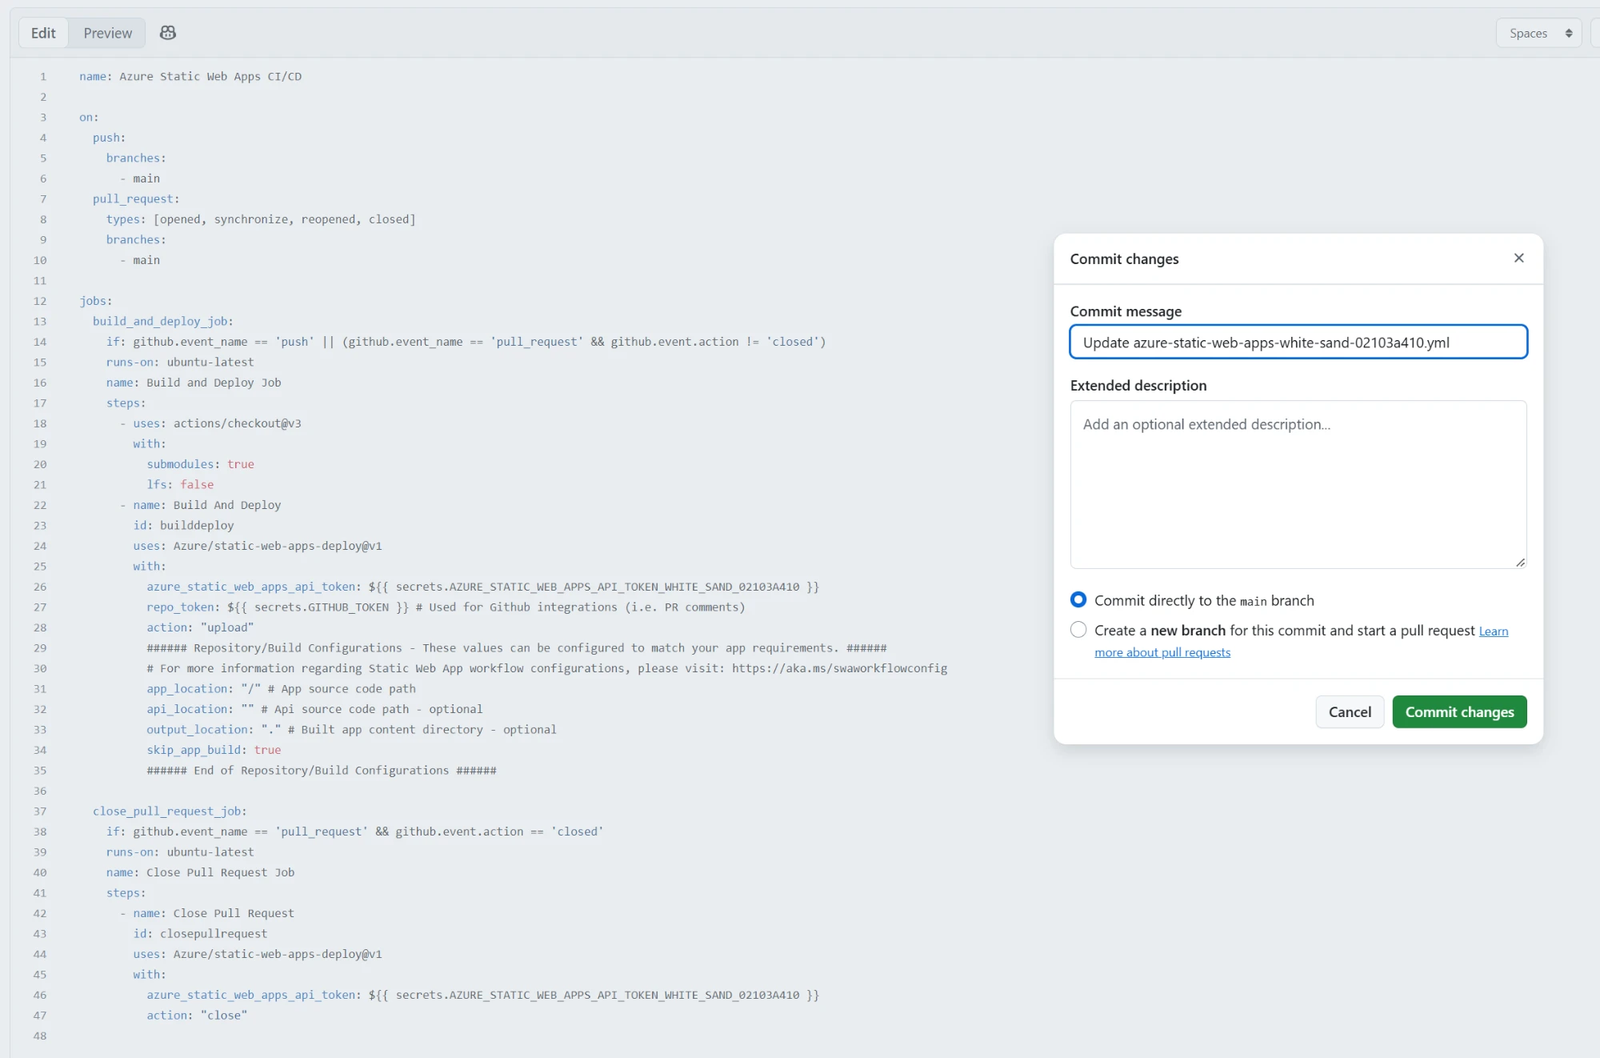Screen dimensions: 1600x1058
Task: Click 'repo_token' line
Action: click(446, 607)
